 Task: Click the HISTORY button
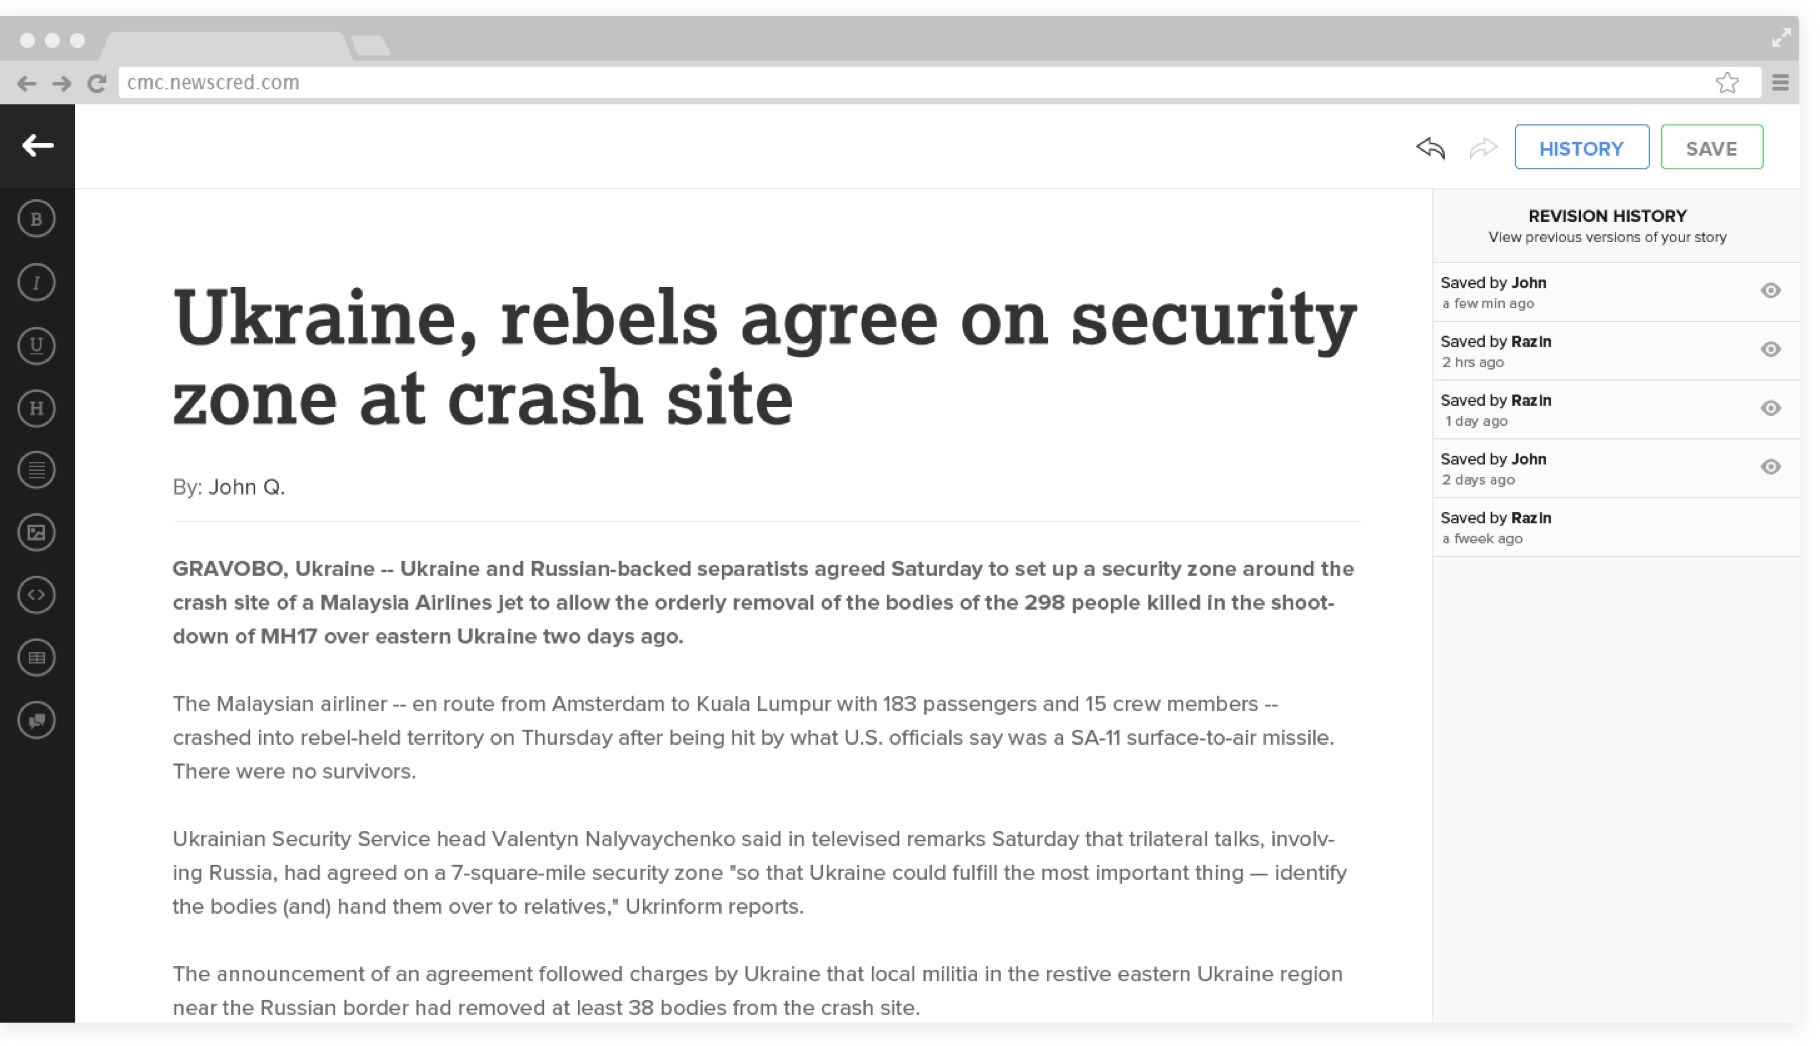1581,148
